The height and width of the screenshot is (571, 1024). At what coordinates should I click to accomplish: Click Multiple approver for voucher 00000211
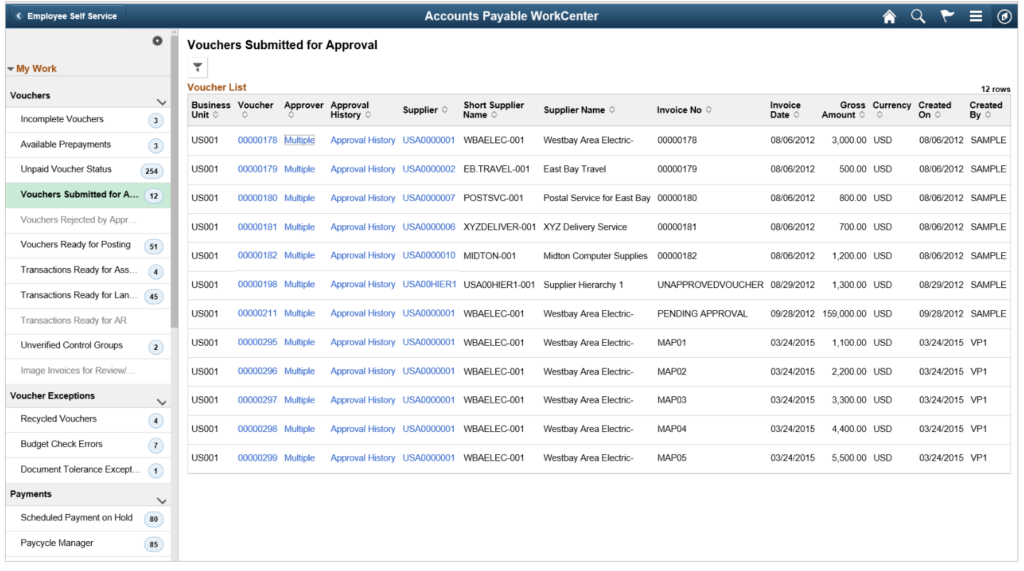click(299, 314)
